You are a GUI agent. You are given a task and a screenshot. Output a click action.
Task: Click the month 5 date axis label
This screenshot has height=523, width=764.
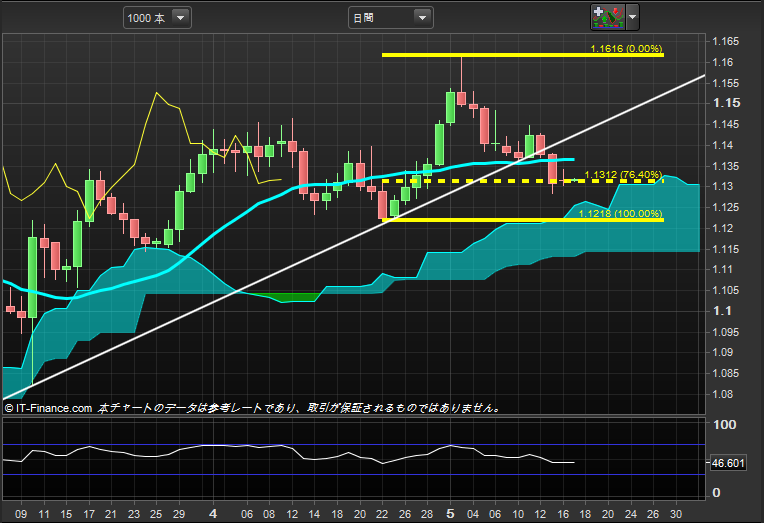pos(450,513)
